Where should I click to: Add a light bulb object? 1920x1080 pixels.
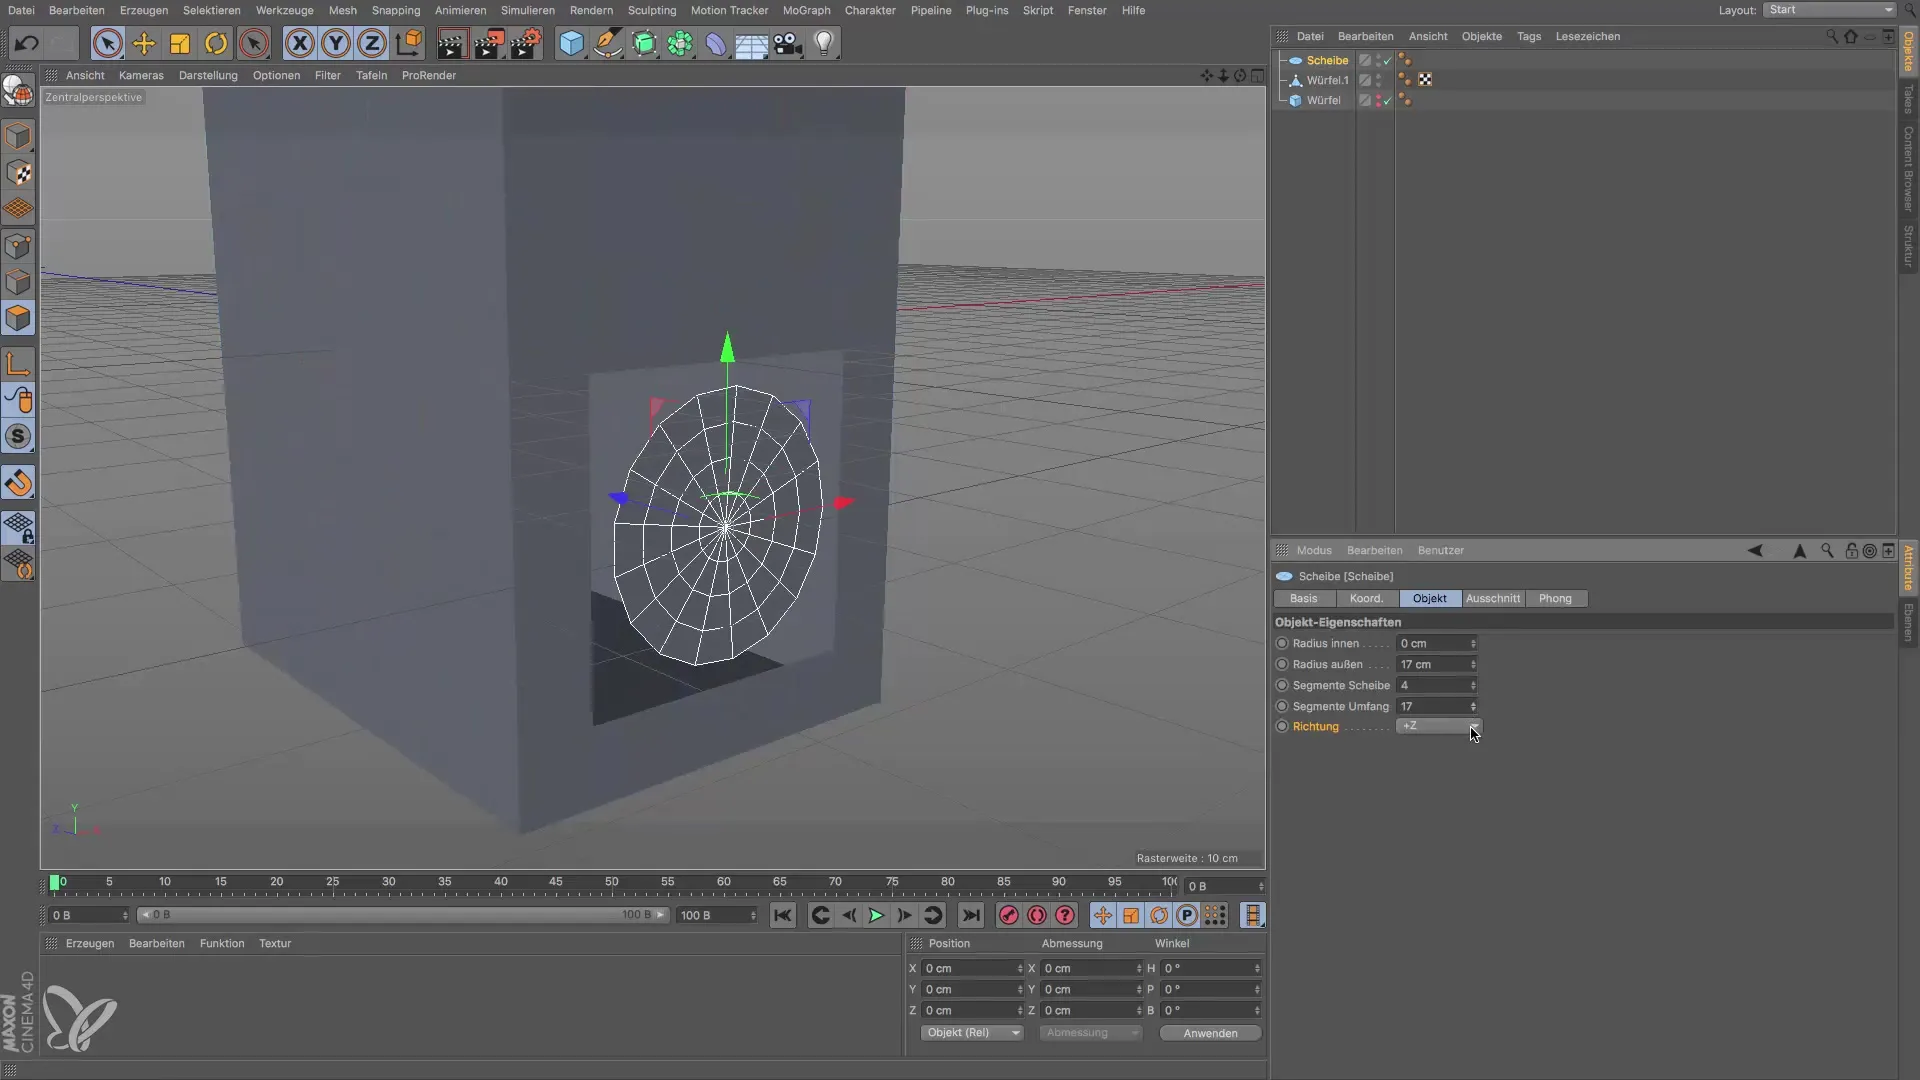824,43
